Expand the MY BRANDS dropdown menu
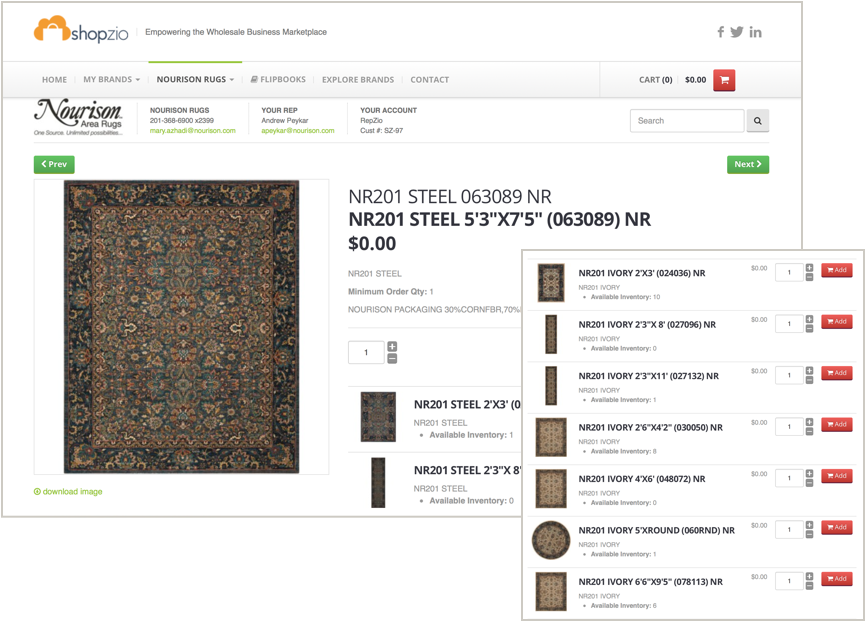The height and width of the screenshot is (622, 866). point(112,80)
